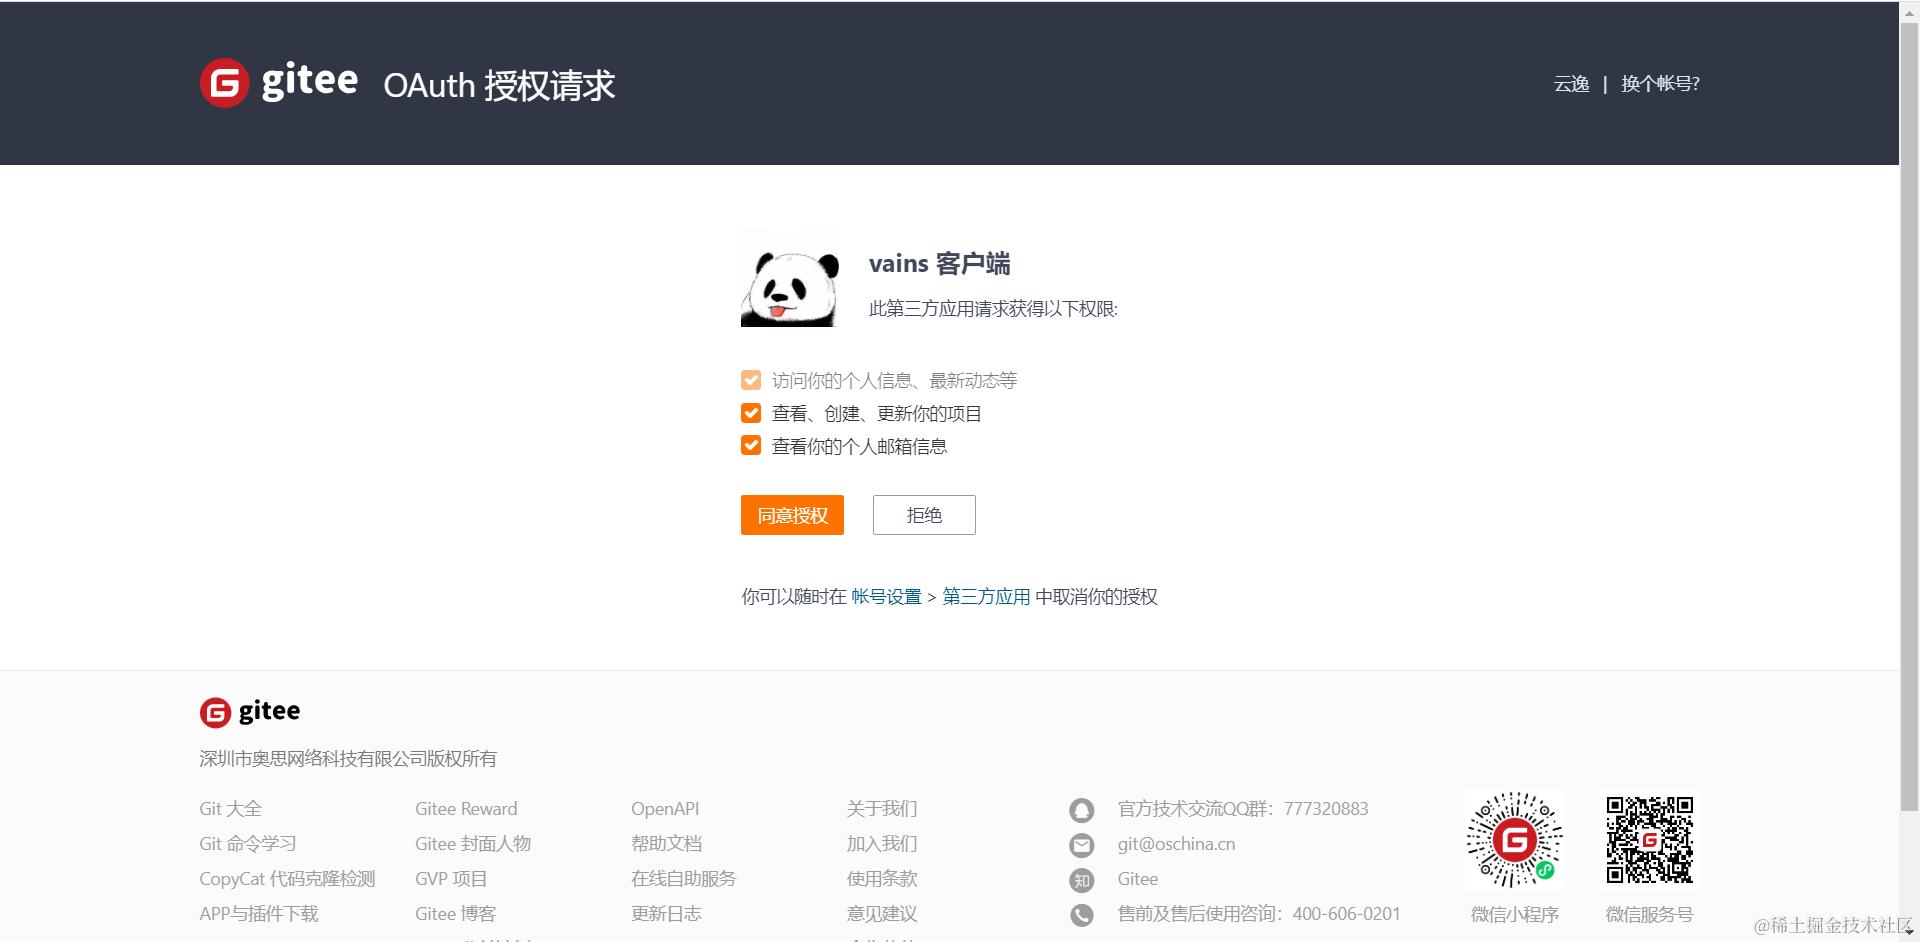Image resolution: width=1920 pixels, height=942 pixels.
Task: Open the 换个帐号? link
Action: [1660, 84]
